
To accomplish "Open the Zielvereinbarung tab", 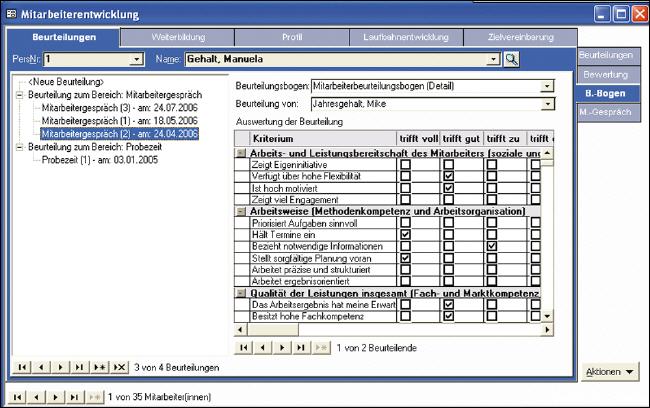I will pyautogui.click(x=521, y=37).
